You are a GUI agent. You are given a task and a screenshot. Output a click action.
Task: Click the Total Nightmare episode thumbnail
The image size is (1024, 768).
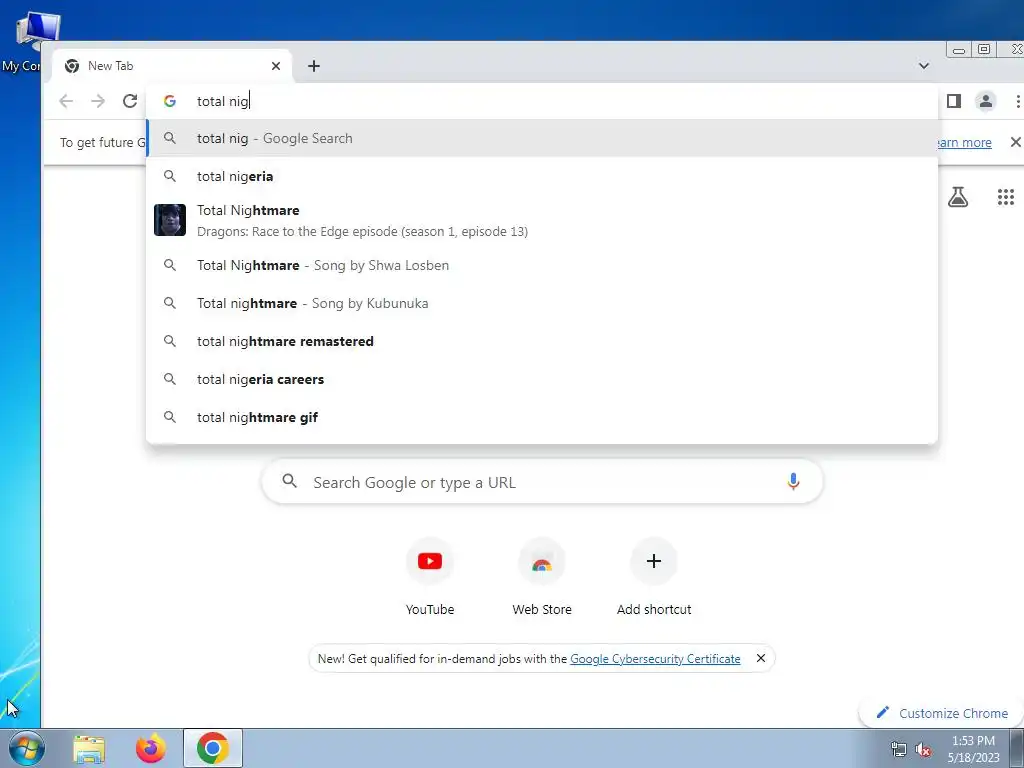(x=170, y=220)
